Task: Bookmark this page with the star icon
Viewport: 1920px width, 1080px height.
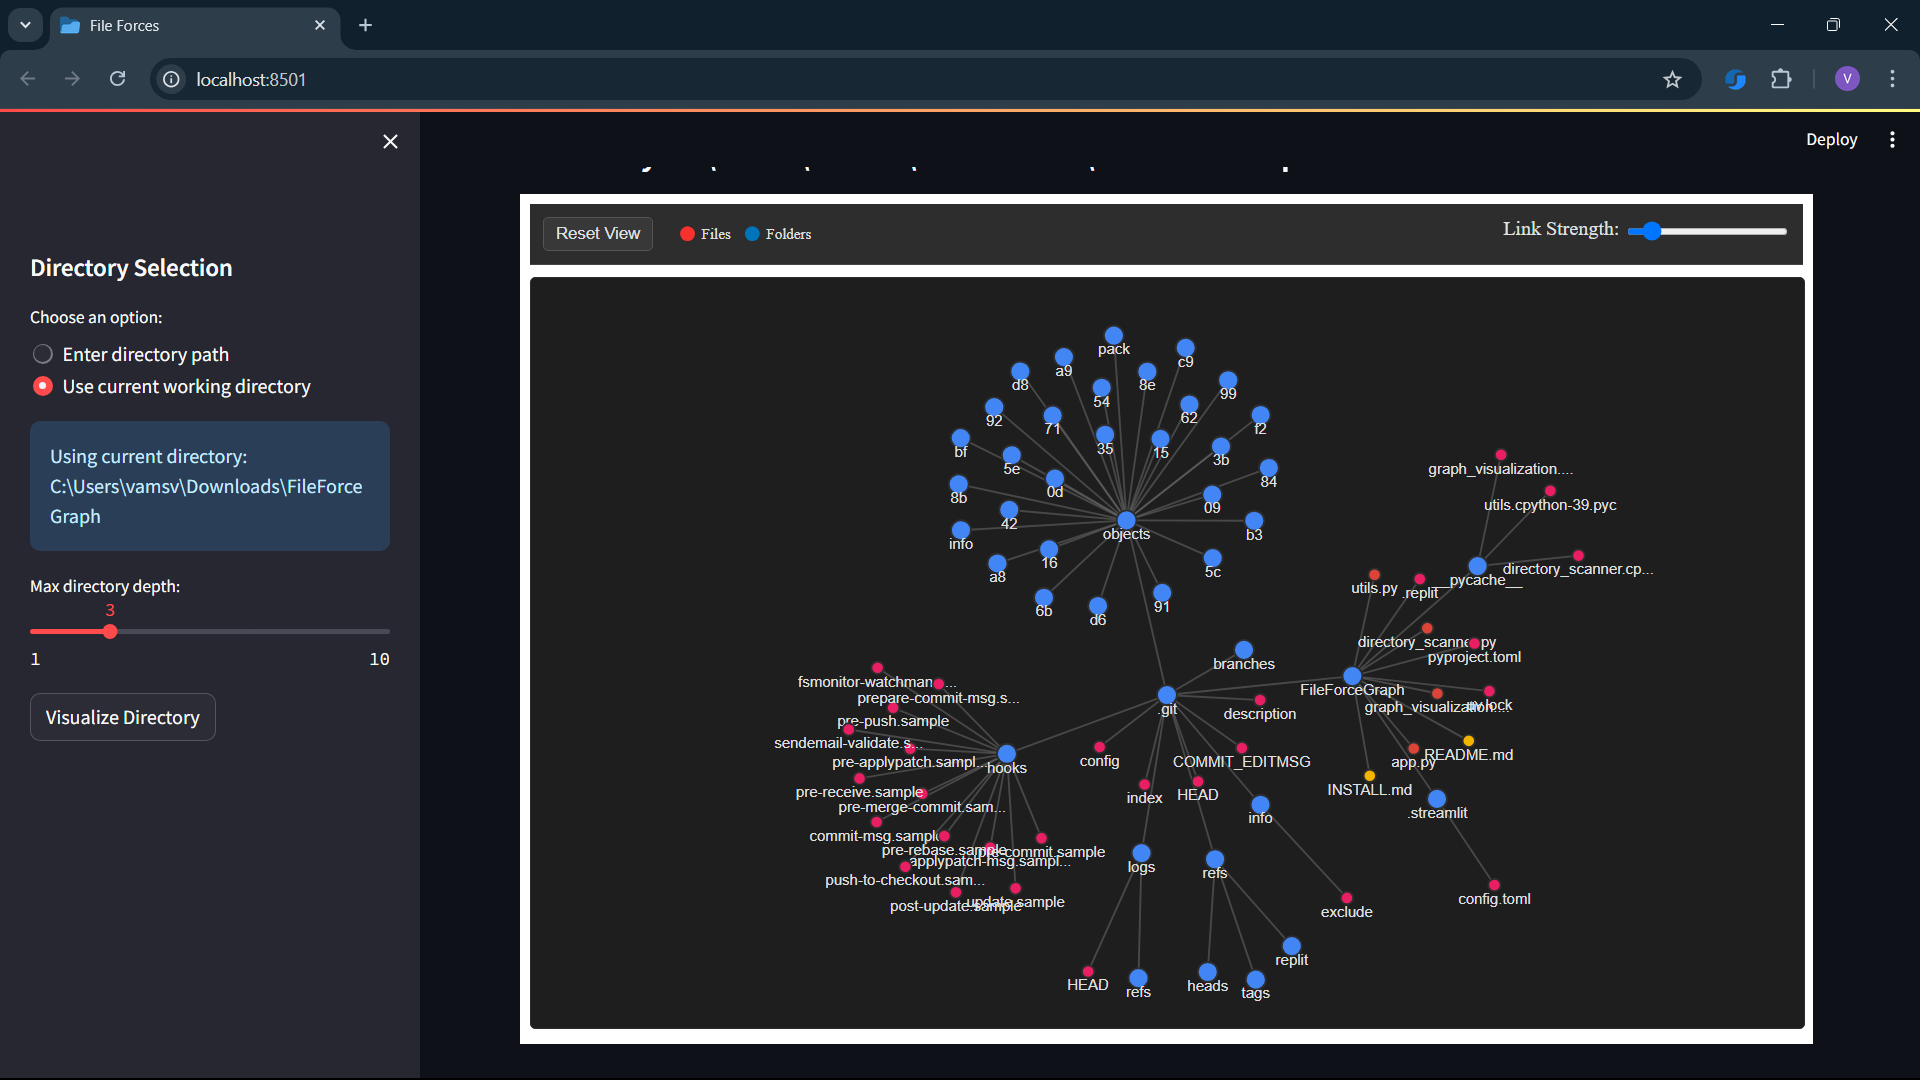Action: pos(1672,79)
